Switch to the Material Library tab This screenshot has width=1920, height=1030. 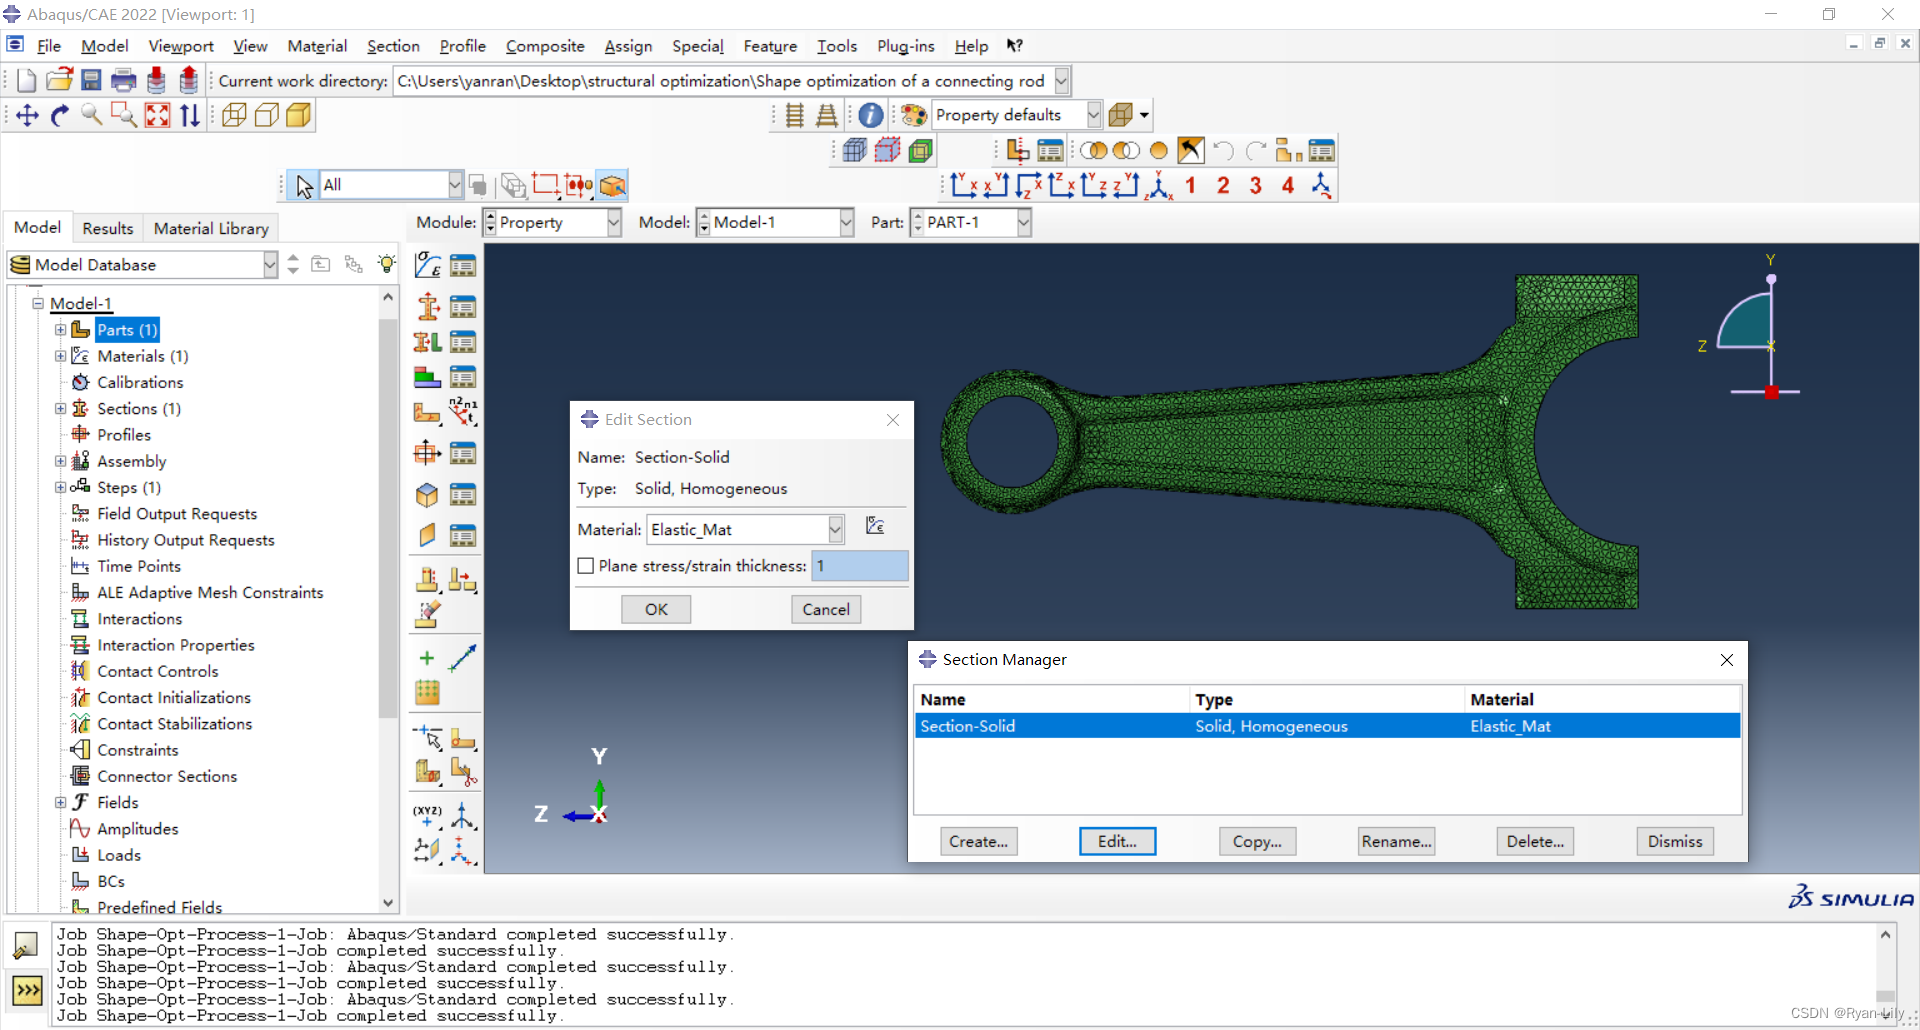211,228
